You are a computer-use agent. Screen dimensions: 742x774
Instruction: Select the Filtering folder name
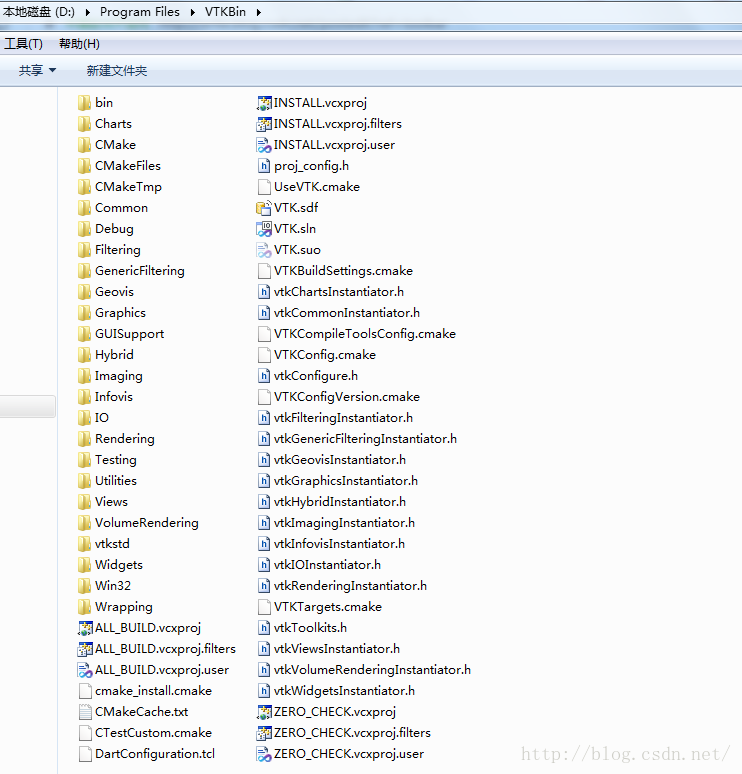[118, 250]
